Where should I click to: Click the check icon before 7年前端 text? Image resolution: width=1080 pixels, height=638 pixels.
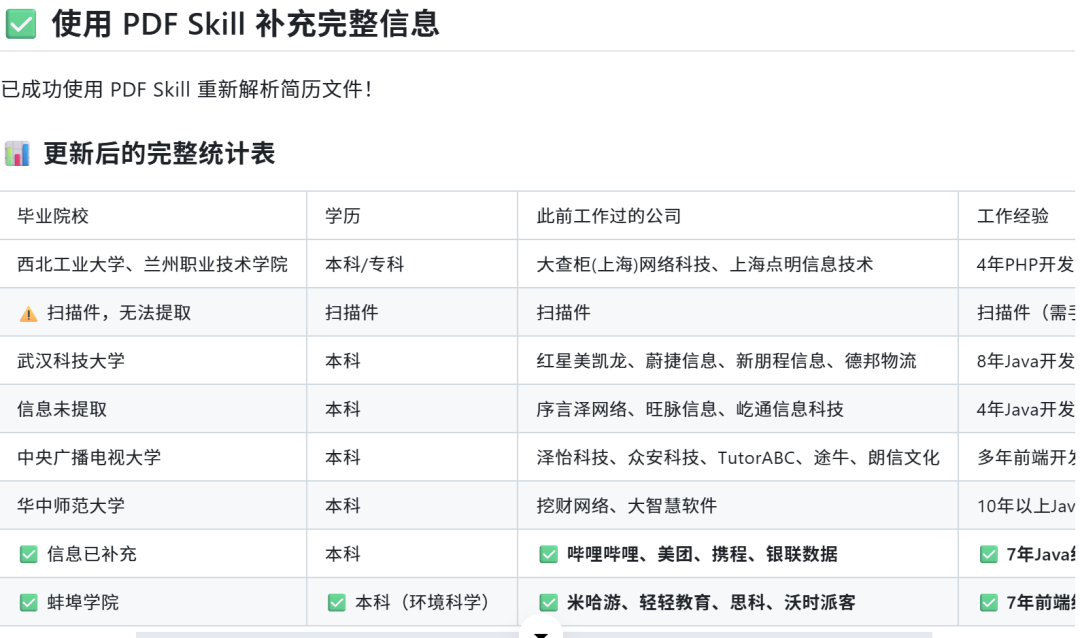click(988, 603)
